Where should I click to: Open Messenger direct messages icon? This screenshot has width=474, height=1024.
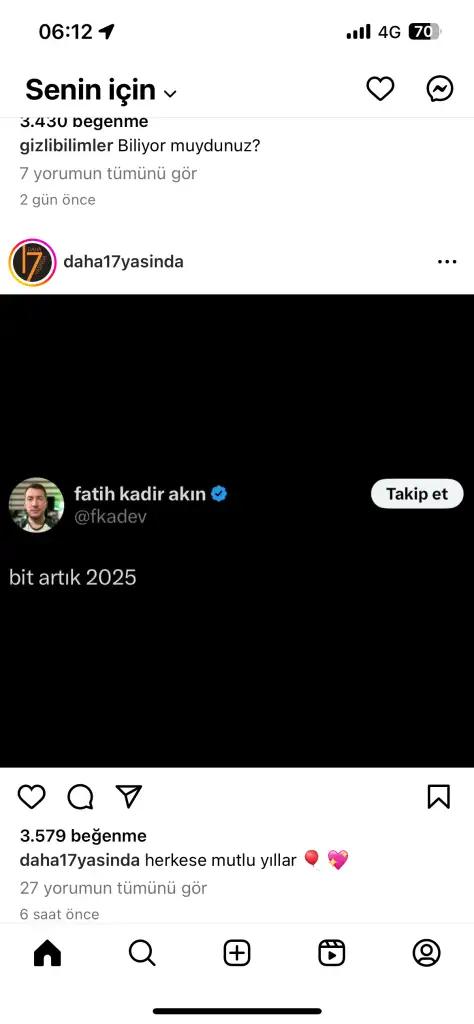pyautogui.click(x=441, y=89)
